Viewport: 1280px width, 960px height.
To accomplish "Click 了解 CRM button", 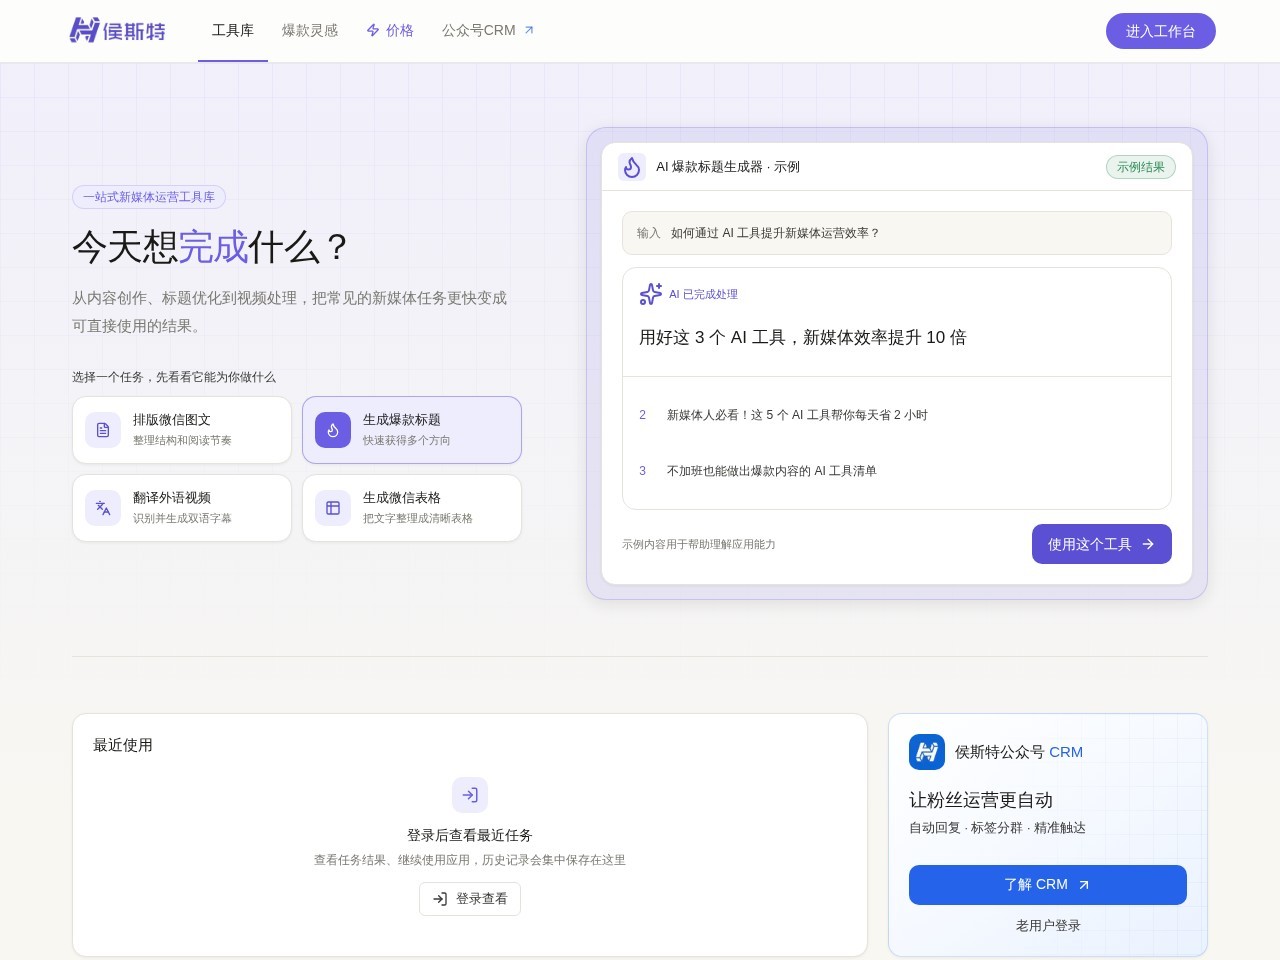I will [x=1048, y=885].
